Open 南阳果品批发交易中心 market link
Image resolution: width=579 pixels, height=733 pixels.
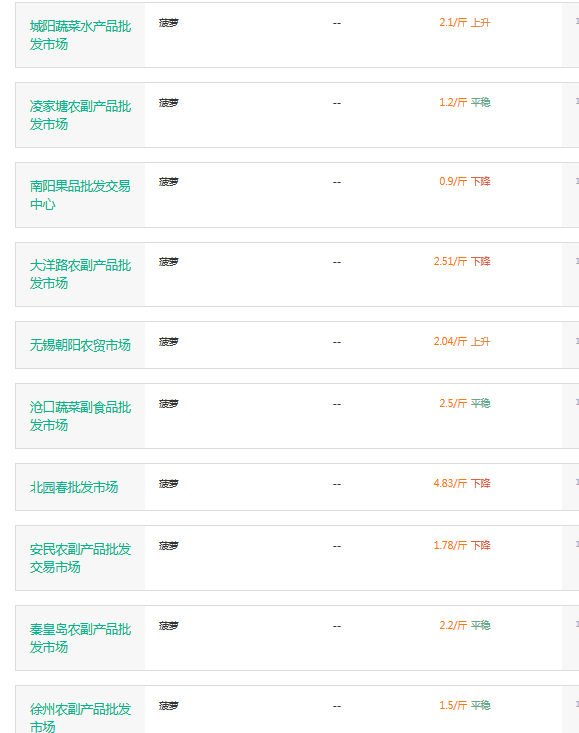click(x=80, y=195)
